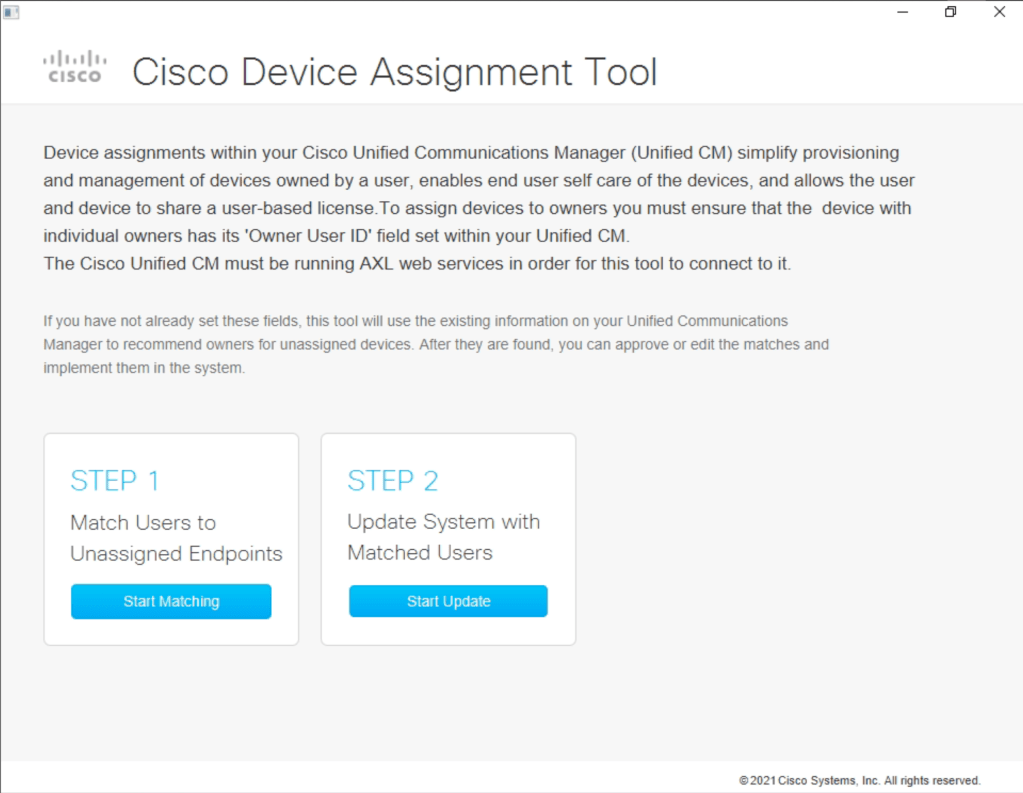Click the gray "If you have not already set" note

tap(415, 321)
